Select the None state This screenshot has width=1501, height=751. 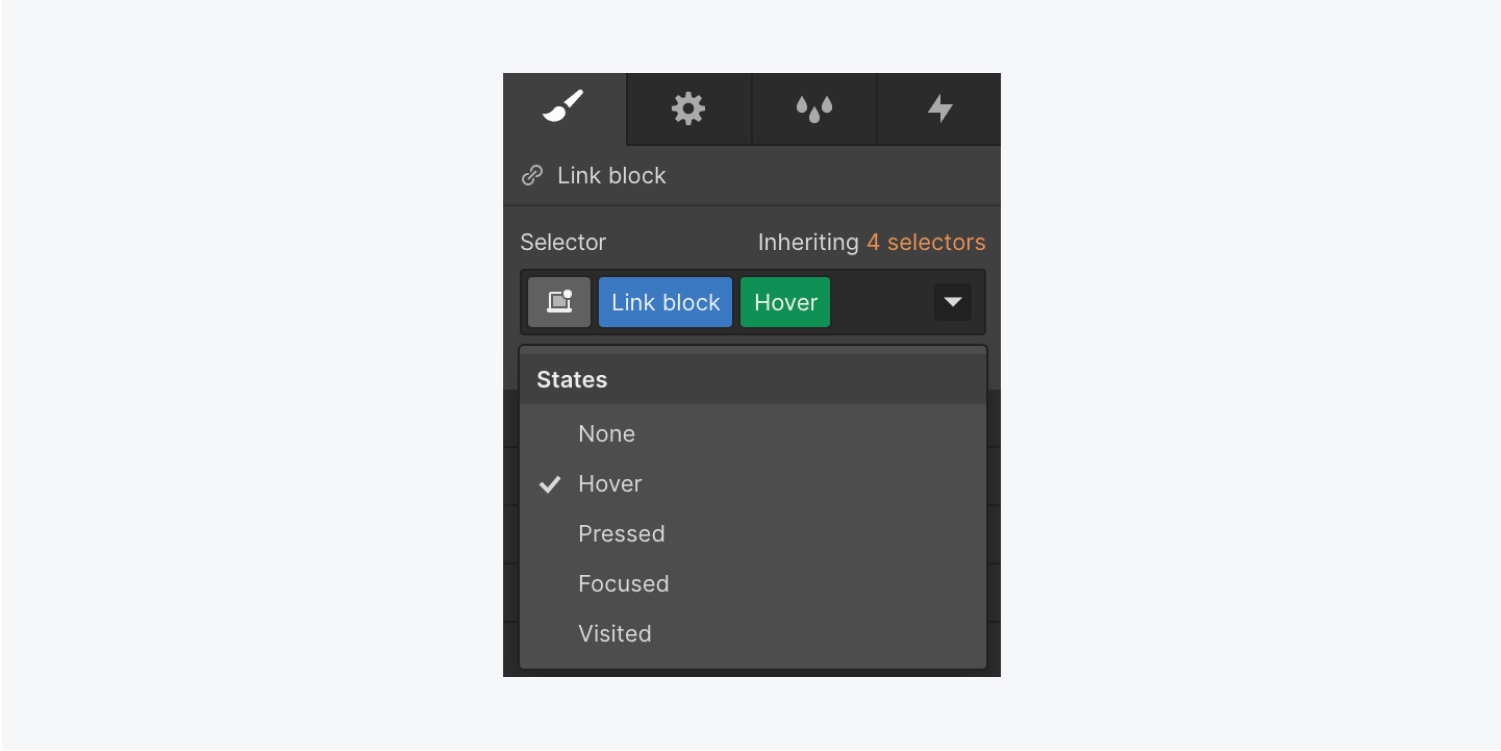[x=606, y=434]
